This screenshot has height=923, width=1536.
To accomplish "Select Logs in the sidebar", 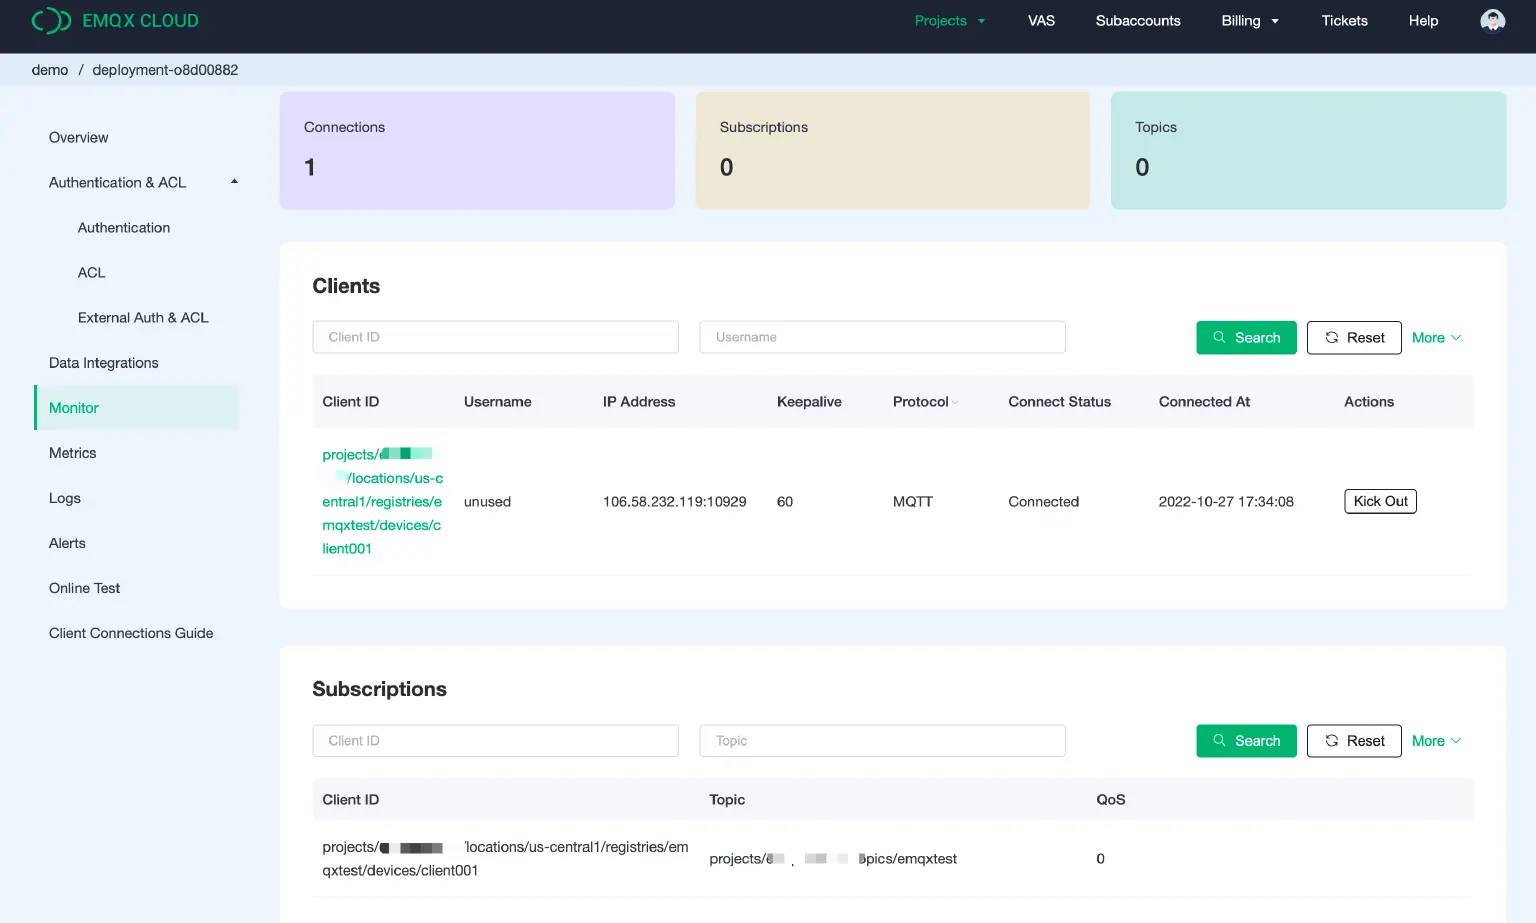I will (65, 498).
